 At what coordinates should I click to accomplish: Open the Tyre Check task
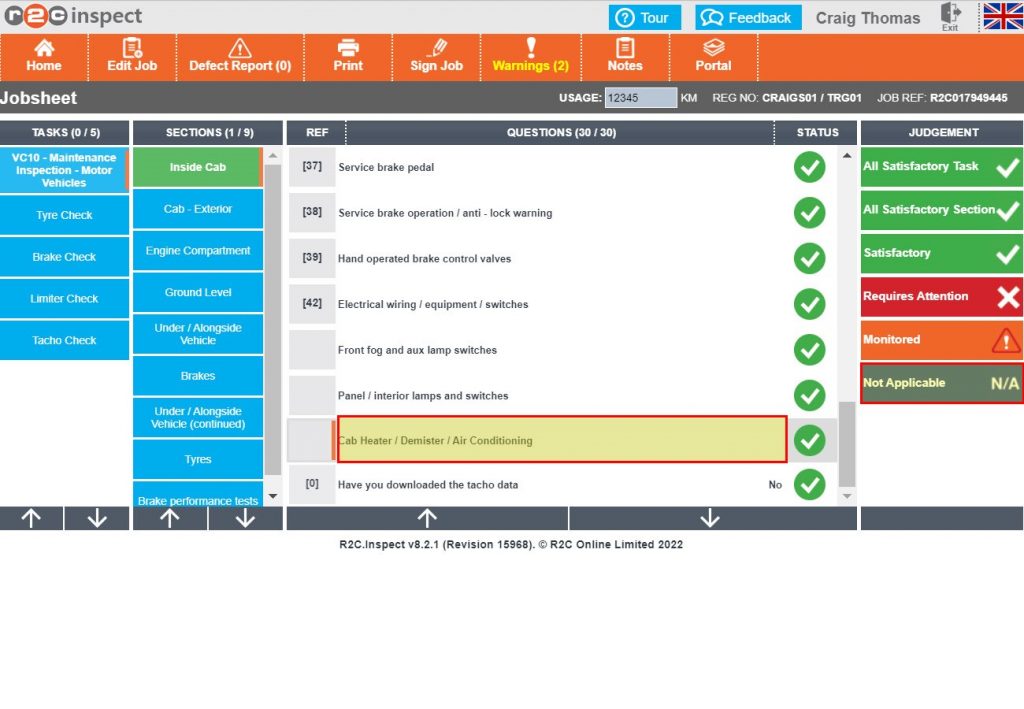point(64,214)
